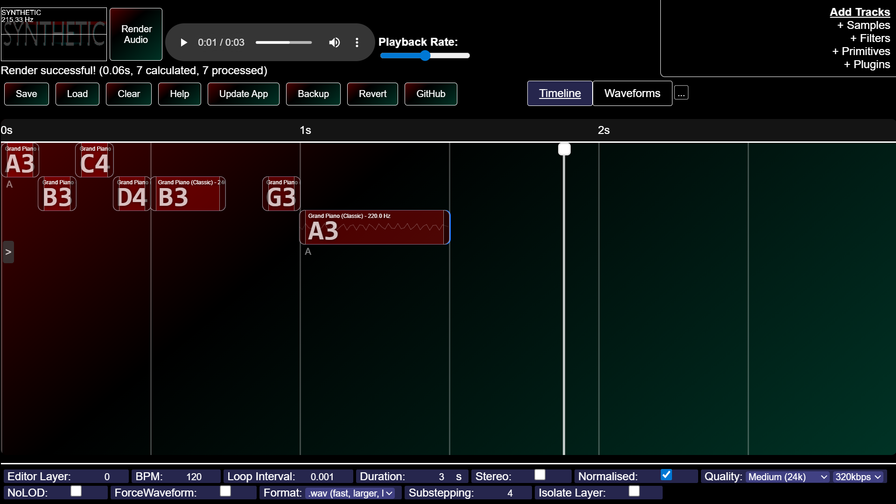Add a Samples track
The image size is (896, 504).
[x=863, y=25]
